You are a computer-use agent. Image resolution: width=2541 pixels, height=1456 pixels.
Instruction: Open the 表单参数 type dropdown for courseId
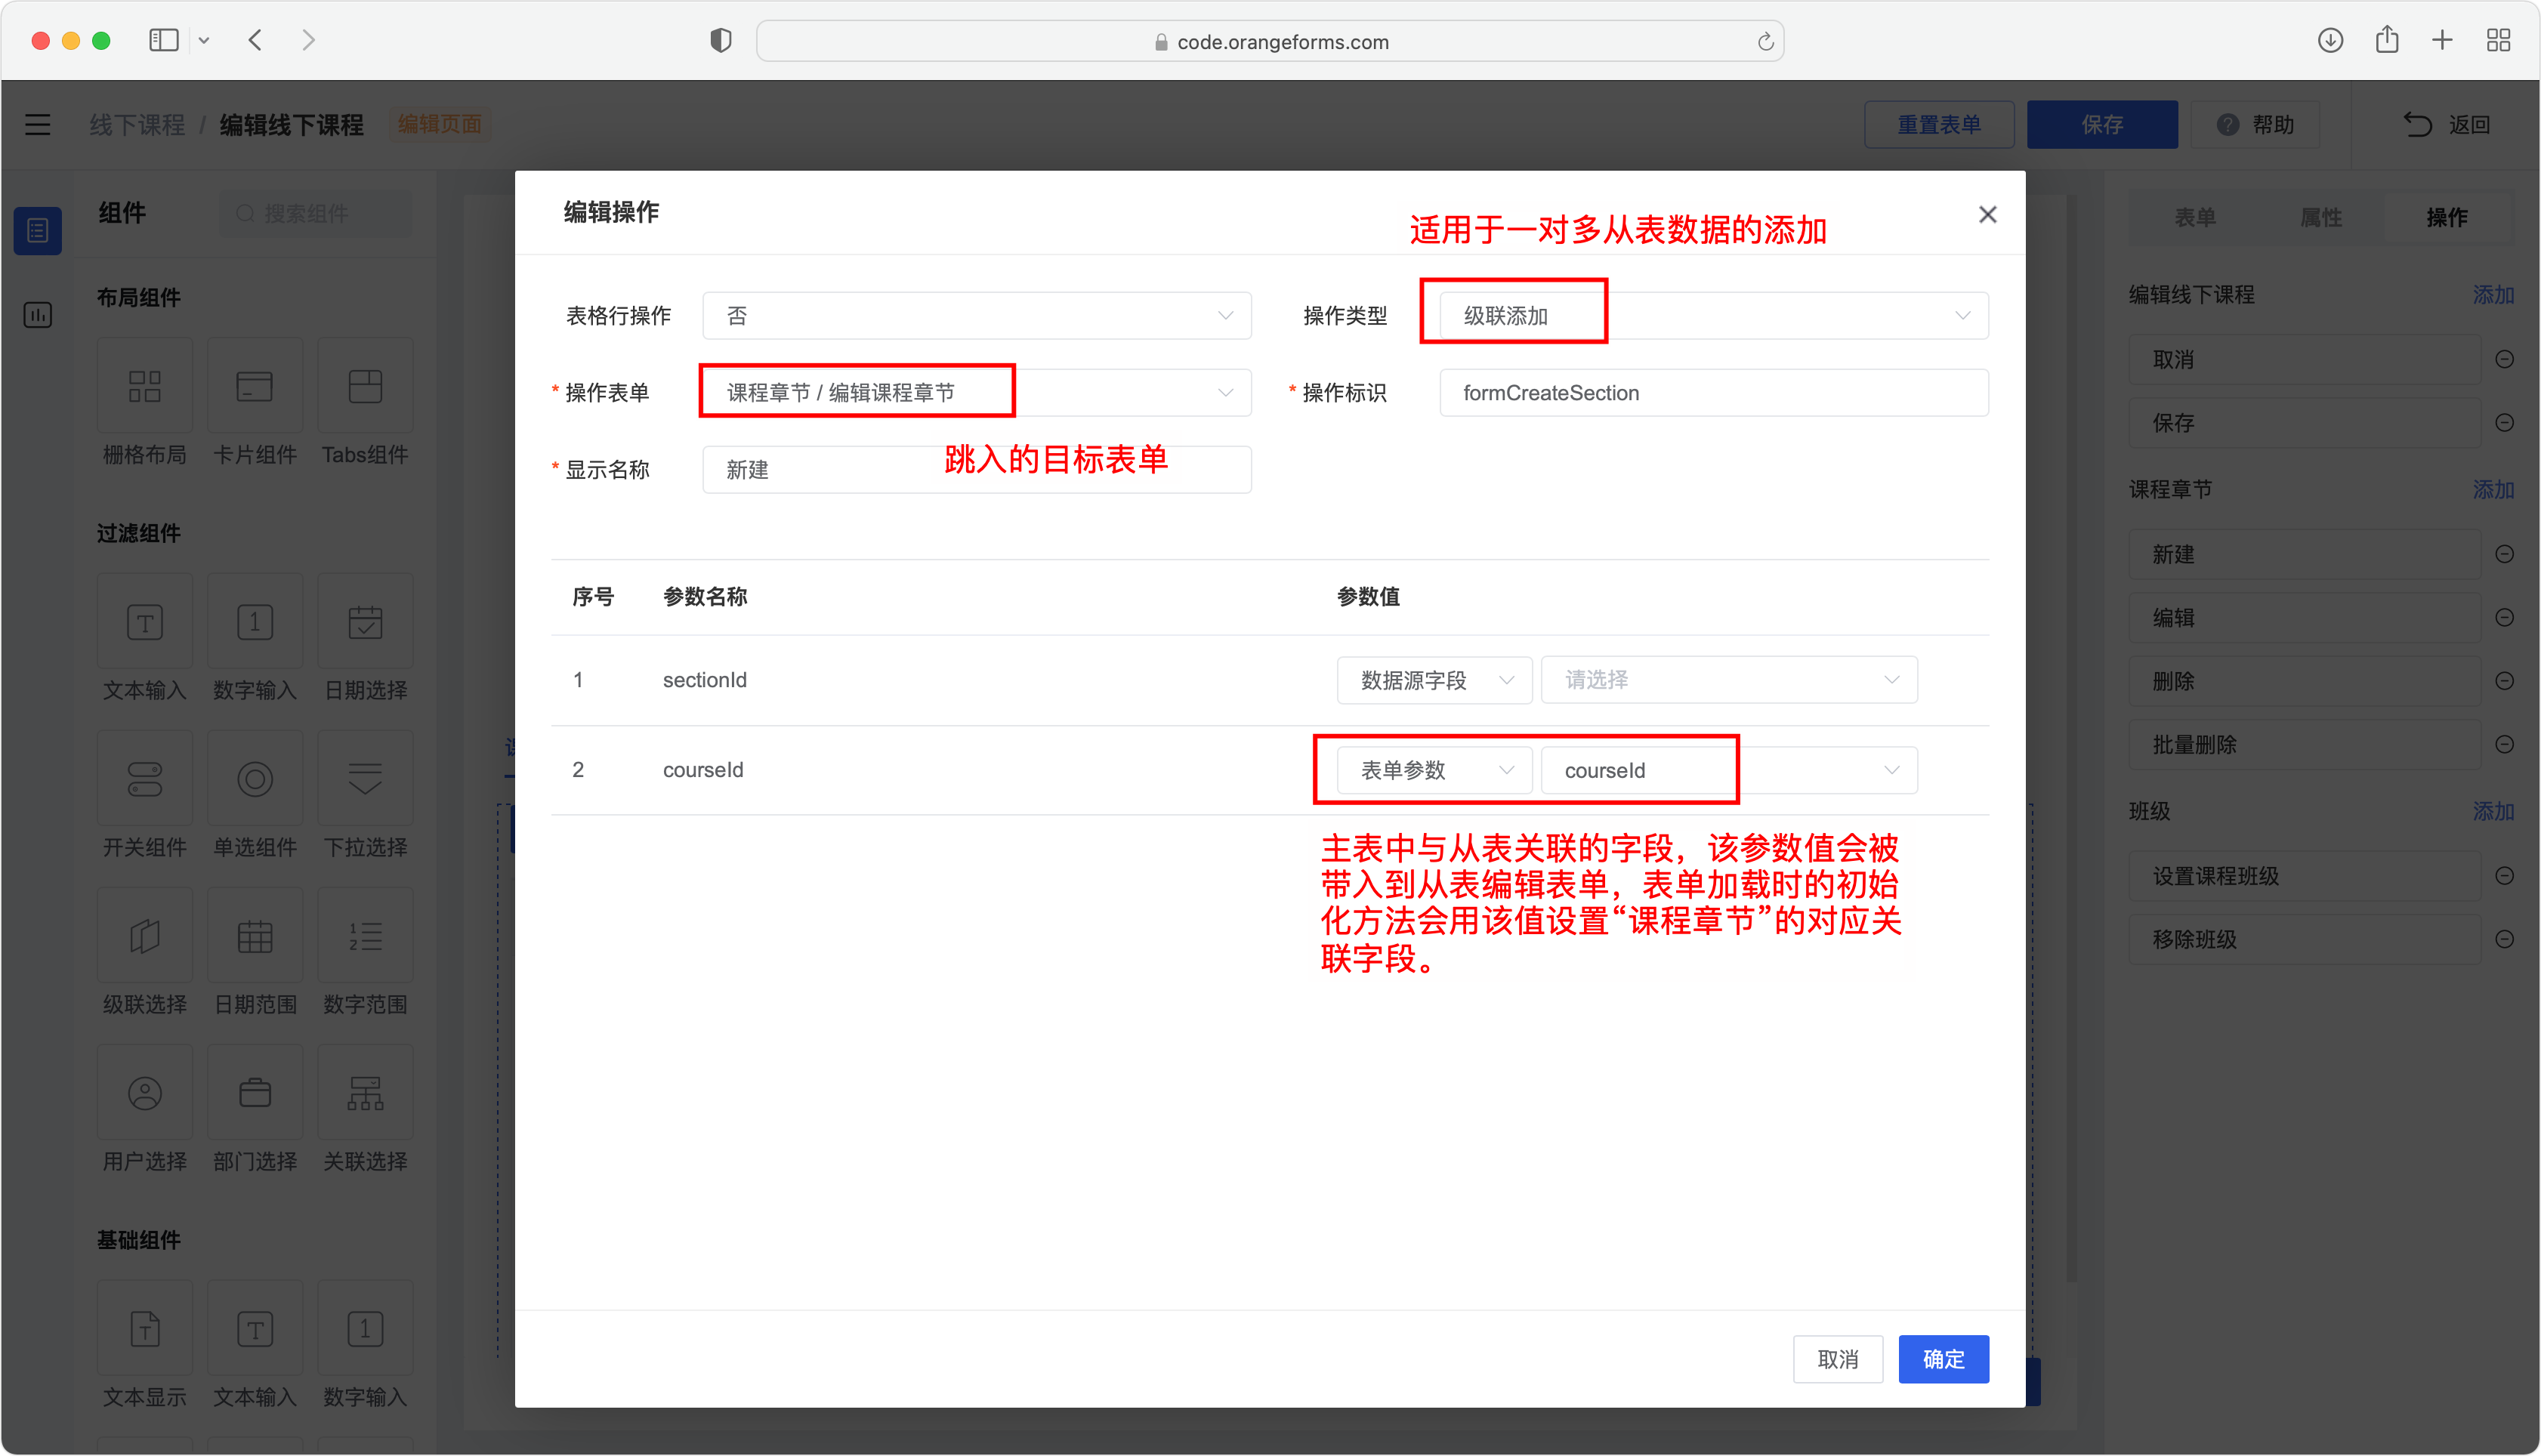pyautogui.click(x=1434, y=770)
